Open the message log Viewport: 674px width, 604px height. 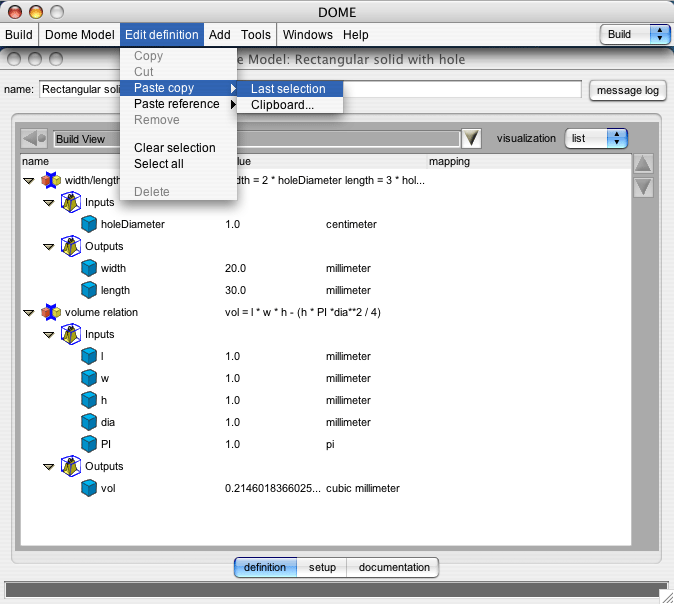(628, 90)
